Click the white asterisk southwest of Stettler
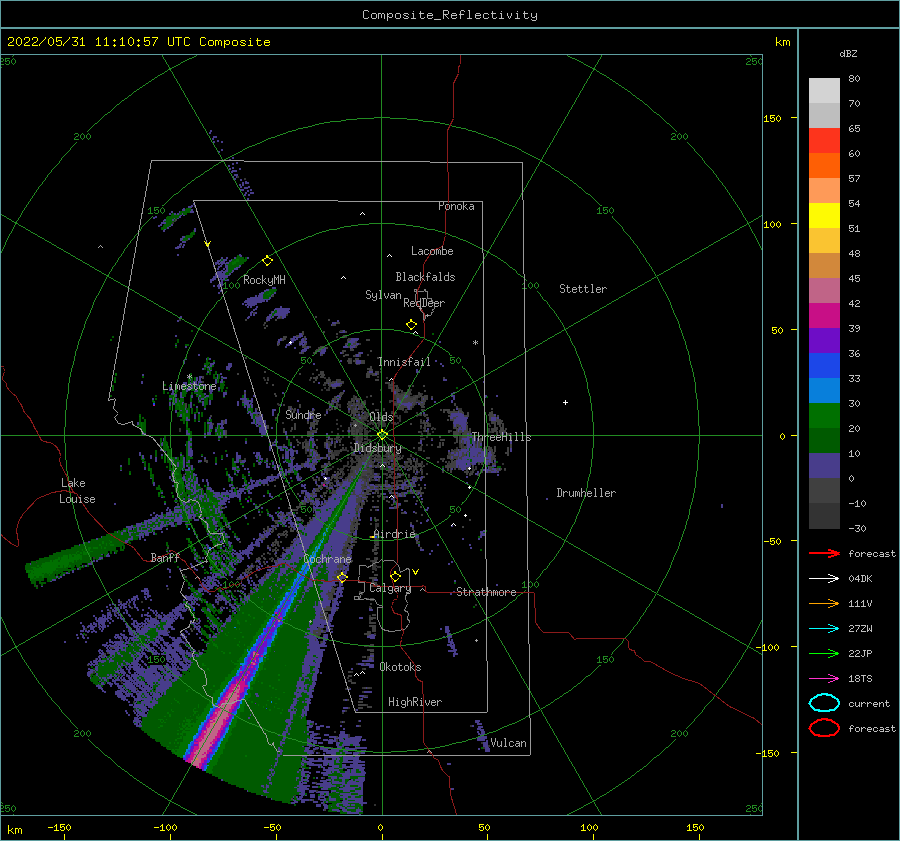The width and height of the screenshot is (900, 841). 475,343
